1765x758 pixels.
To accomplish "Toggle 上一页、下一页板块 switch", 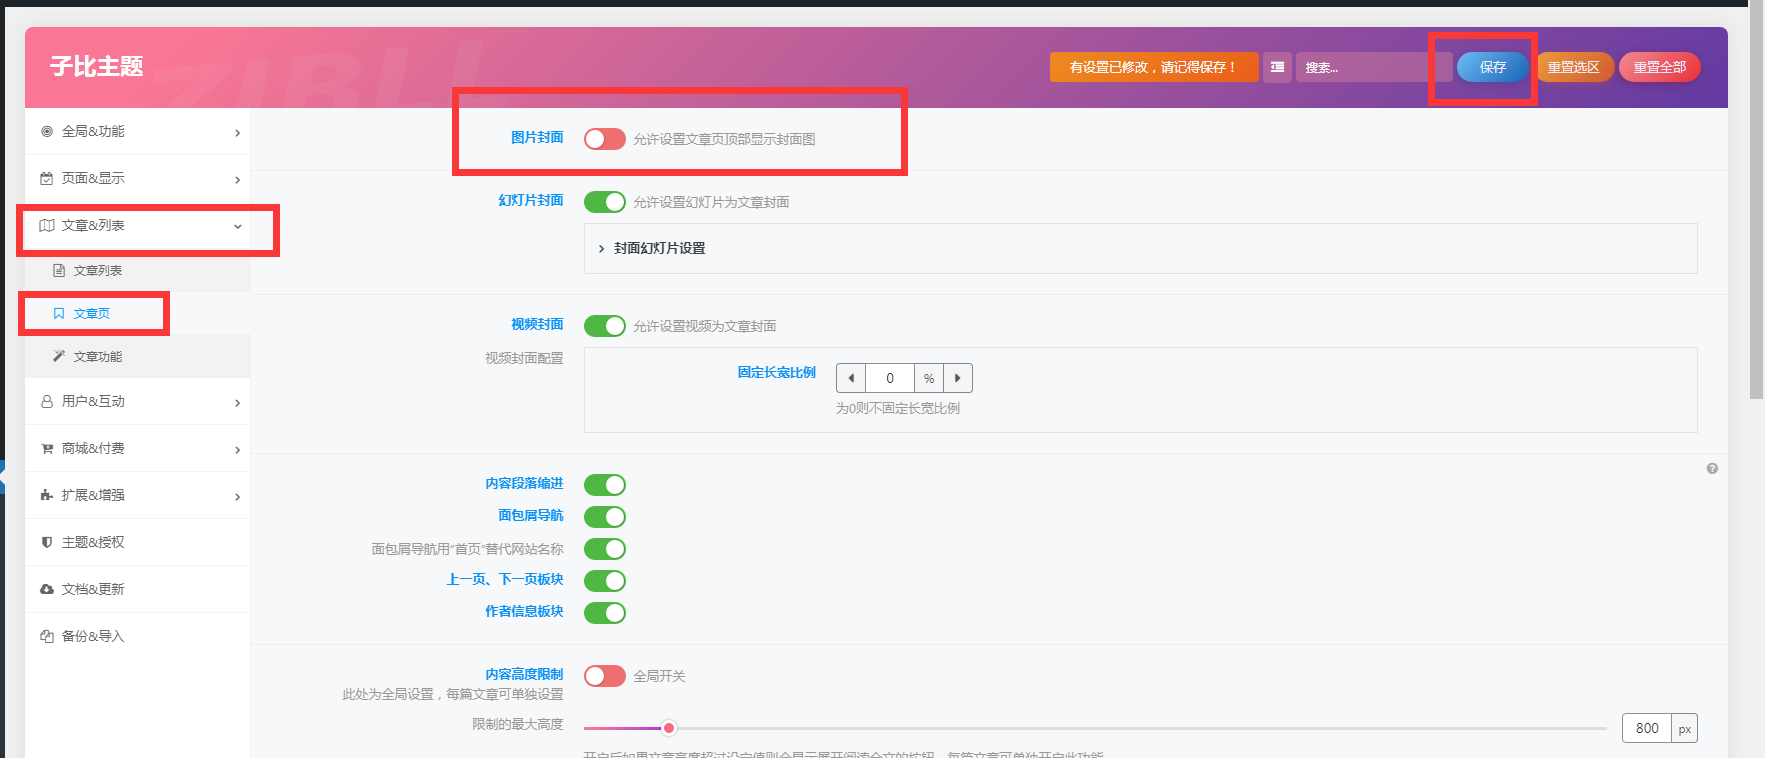I will 605,581.
